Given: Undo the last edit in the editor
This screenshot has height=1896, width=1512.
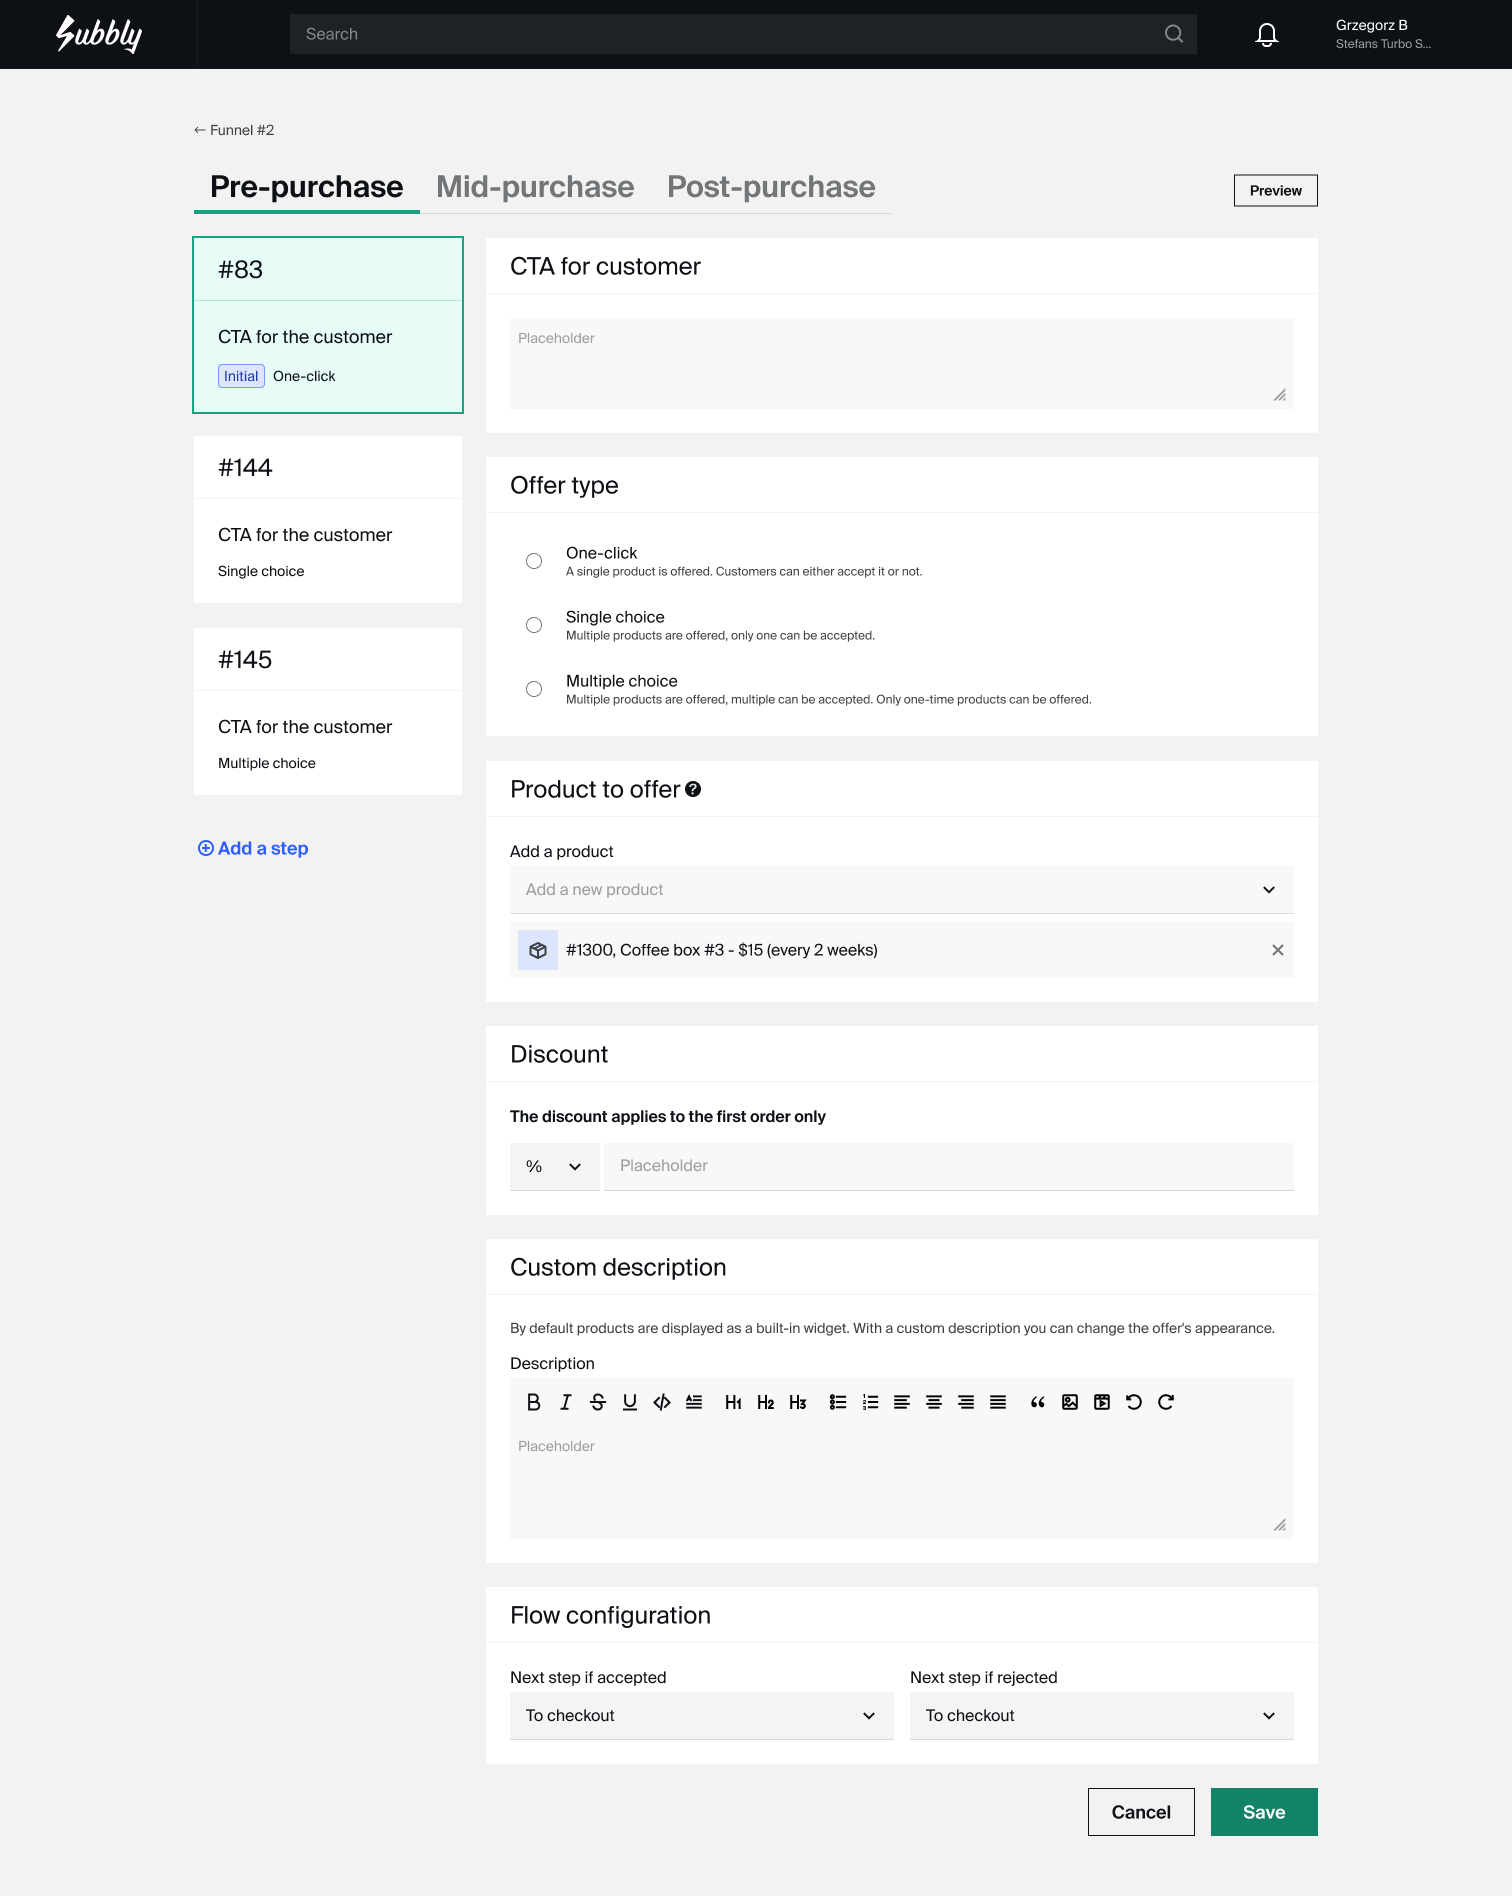Looking at the screenshot, I should 1134,1402.
